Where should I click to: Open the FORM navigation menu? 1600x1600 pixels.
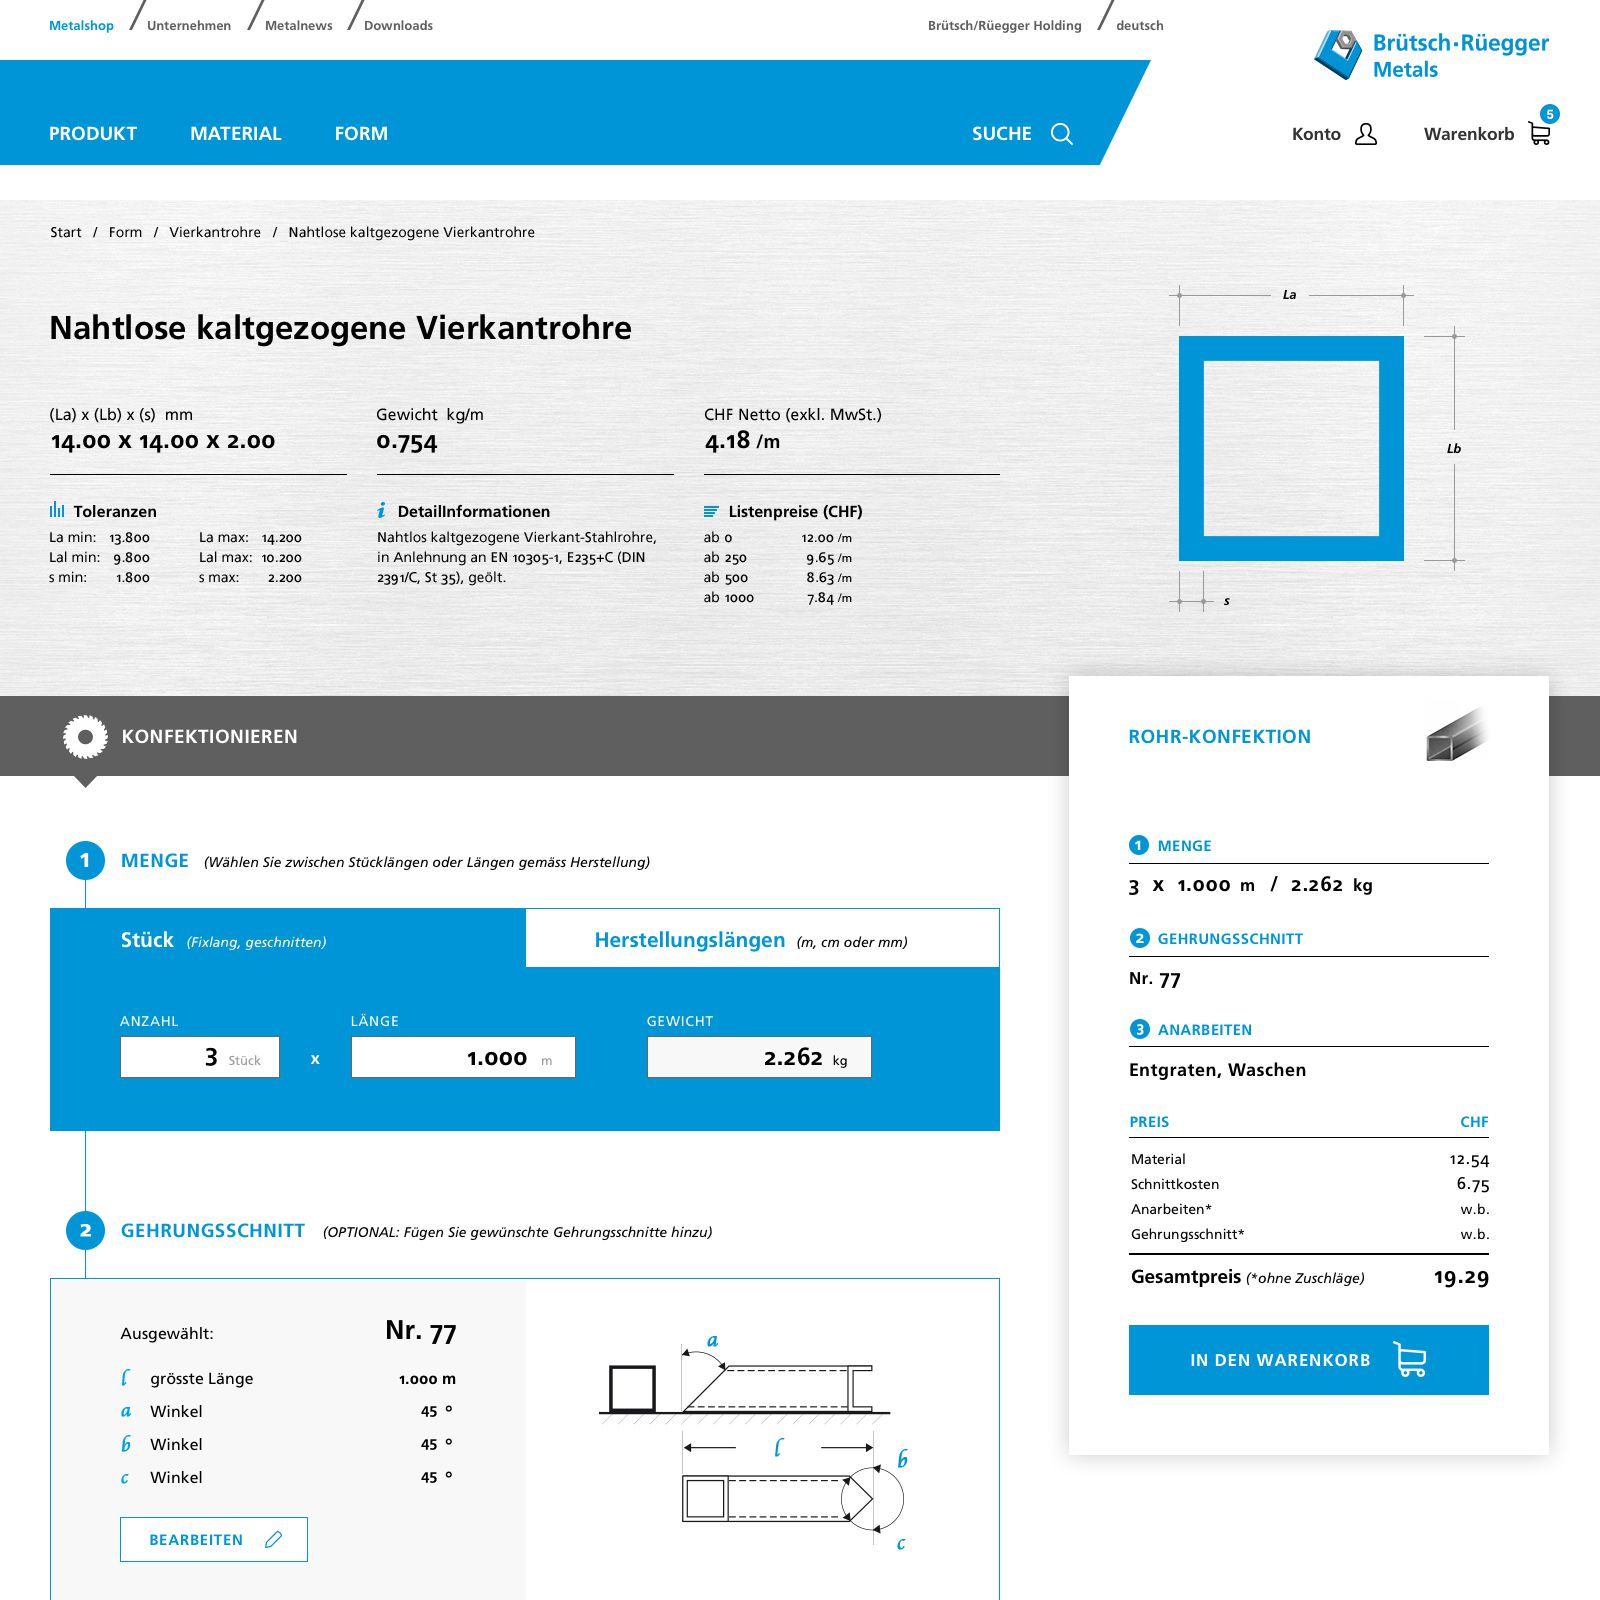click(x=361, y=134)
